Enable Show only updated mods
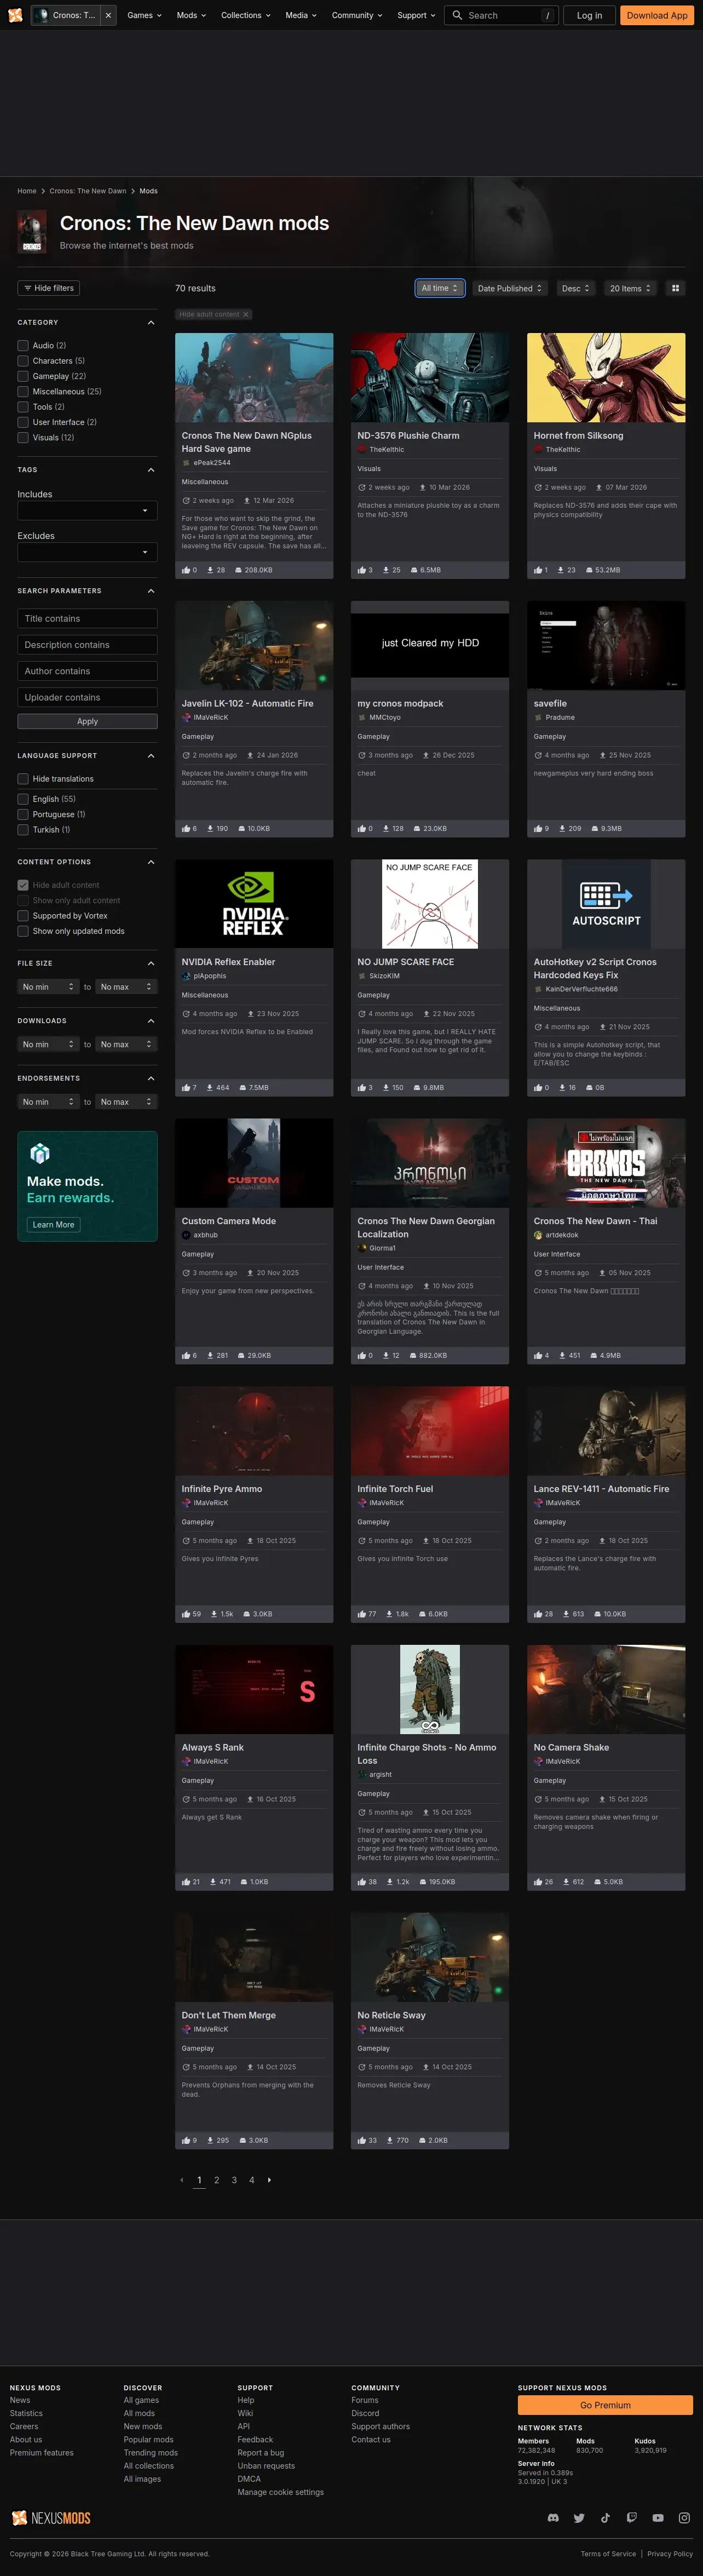Viewport: 703px width, 2576px height. point(23,931)
